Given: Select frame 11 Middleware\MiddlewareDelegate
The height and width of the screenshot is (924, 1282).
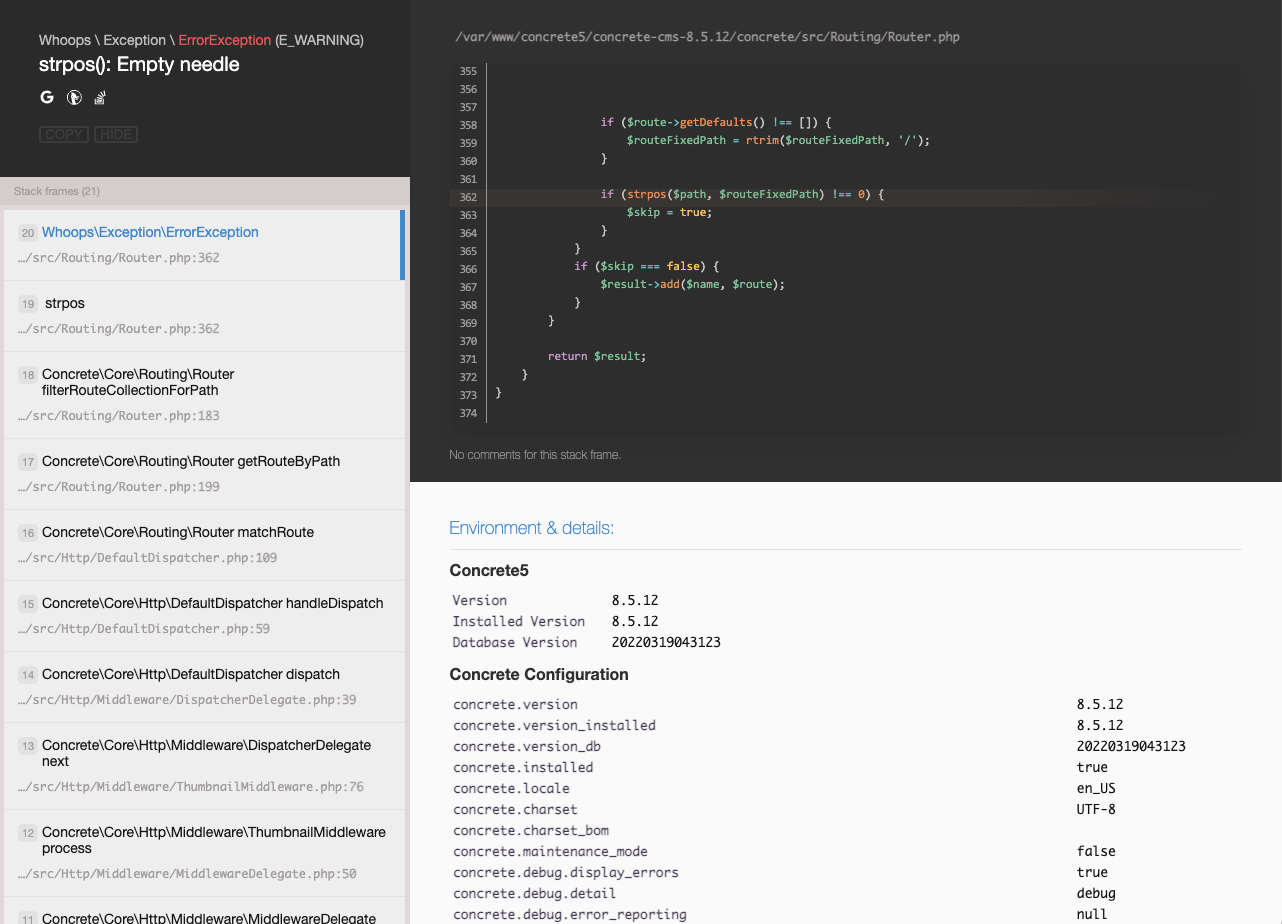Looking at the screenshot, I should point(204,911).
